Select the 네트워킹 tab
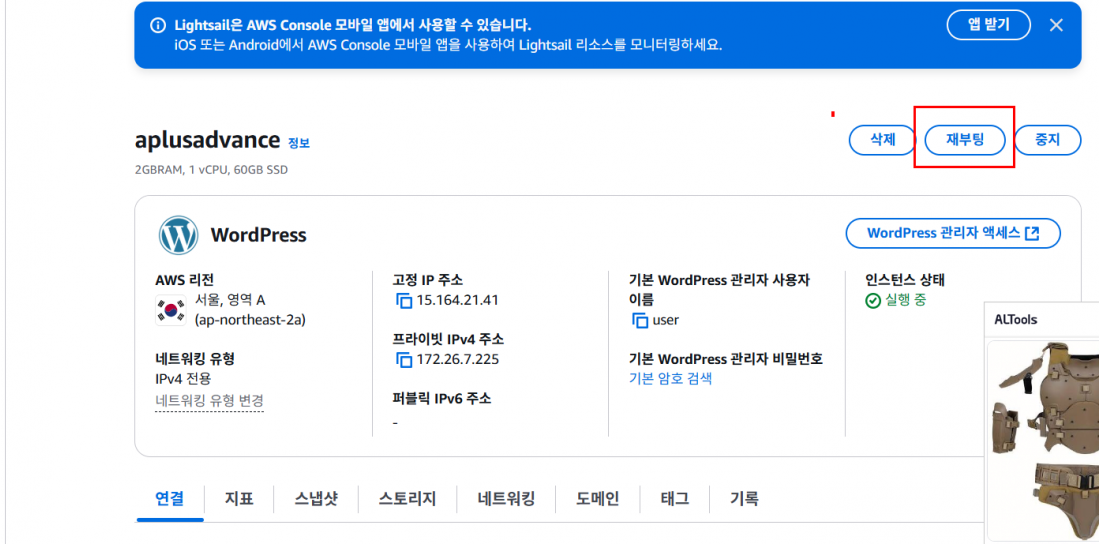Screen dimensions: 1100x544 coord(507,499)
